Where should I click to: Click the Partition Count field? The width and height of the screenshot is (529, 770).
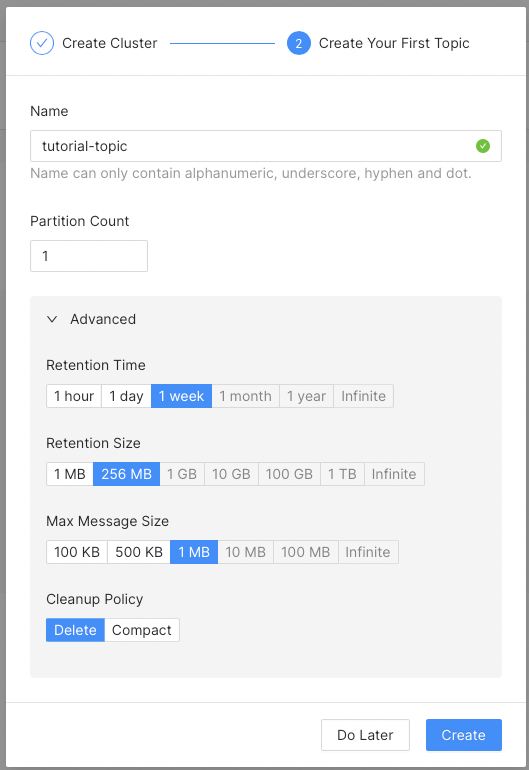pyautogui.click(x=89, y=256)
